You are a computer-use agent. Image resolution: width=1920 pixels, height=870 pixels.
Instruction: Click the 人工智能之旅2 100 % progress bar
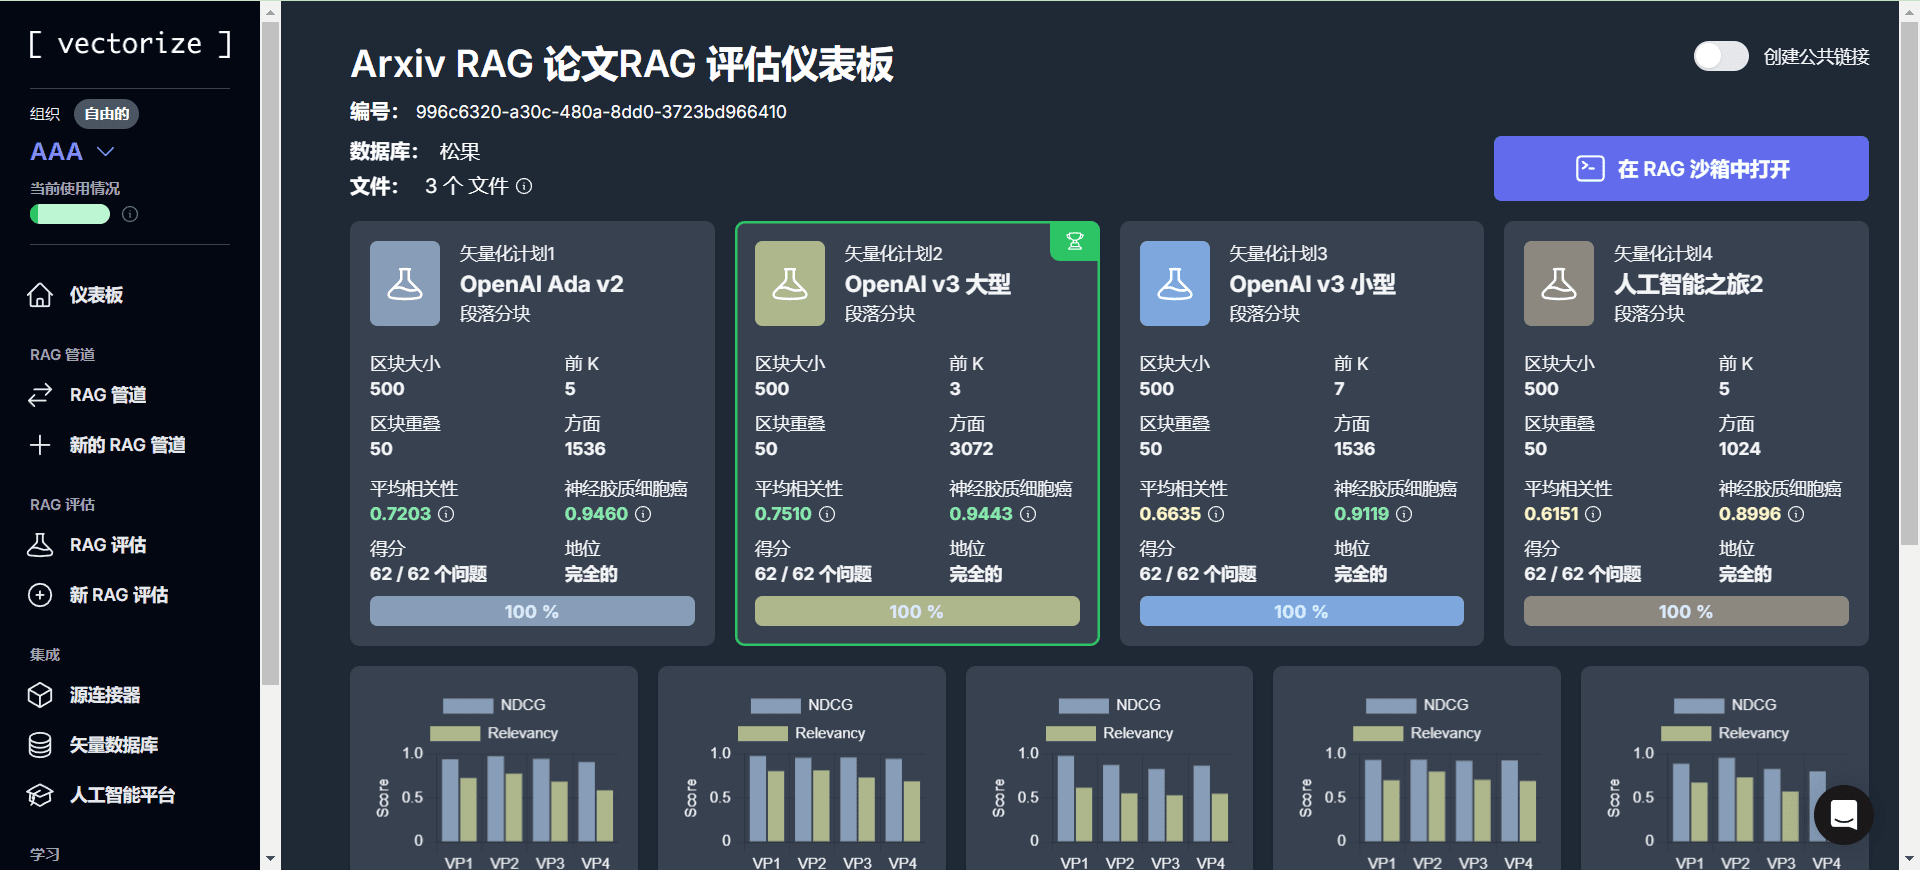(x=1686, y=611)
